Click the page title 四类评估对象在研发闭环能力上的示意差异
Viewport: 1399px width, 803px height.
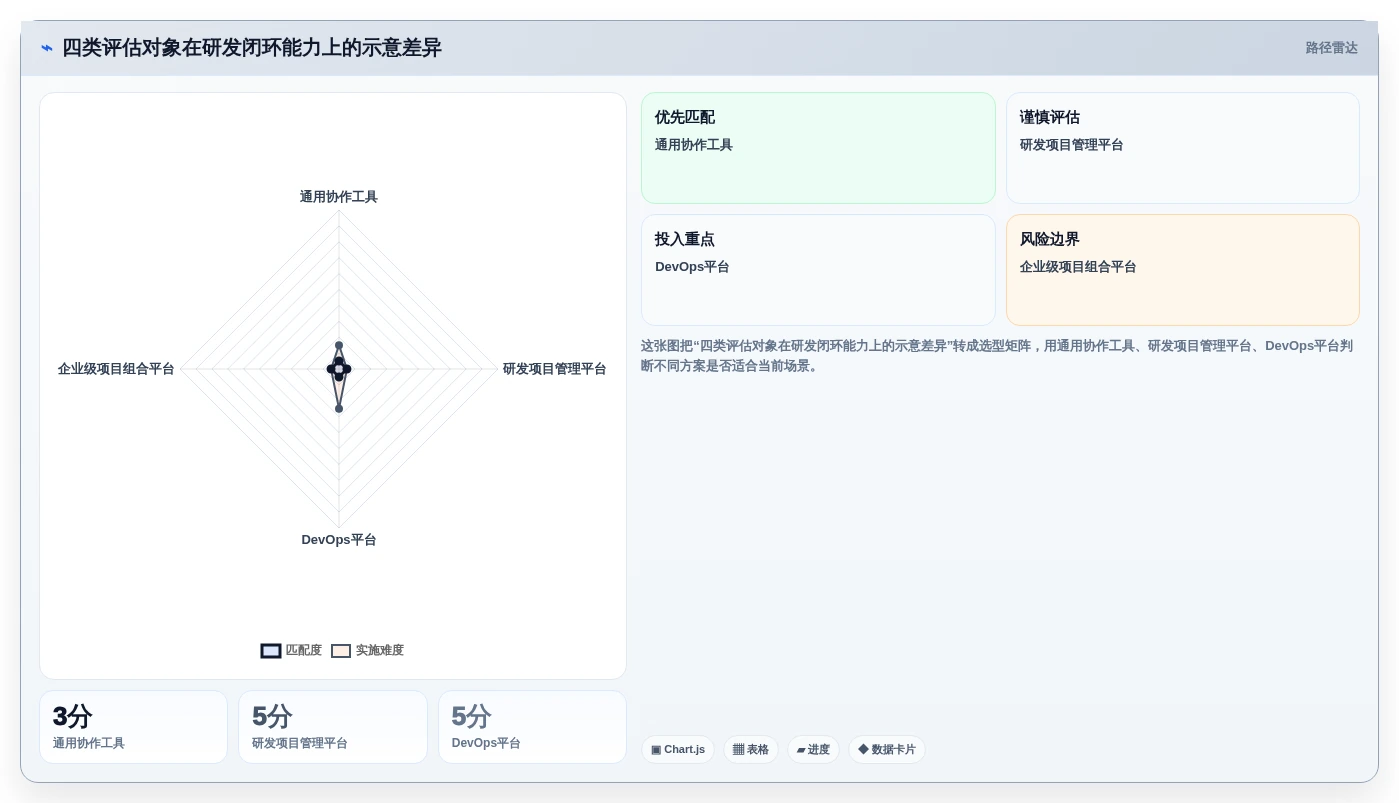[252, 48]
